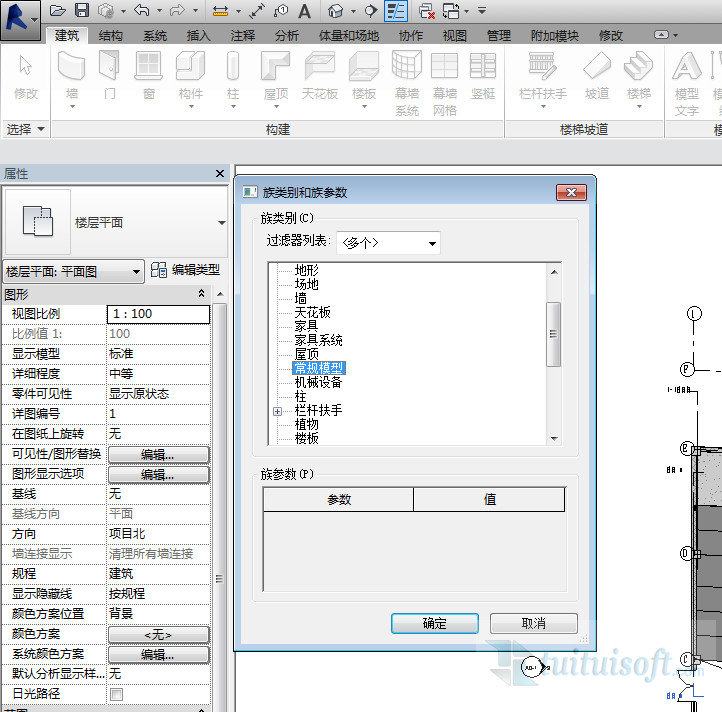Select 机械设备 in the category list
Viewport: 722px width, 712px height.
318,383
